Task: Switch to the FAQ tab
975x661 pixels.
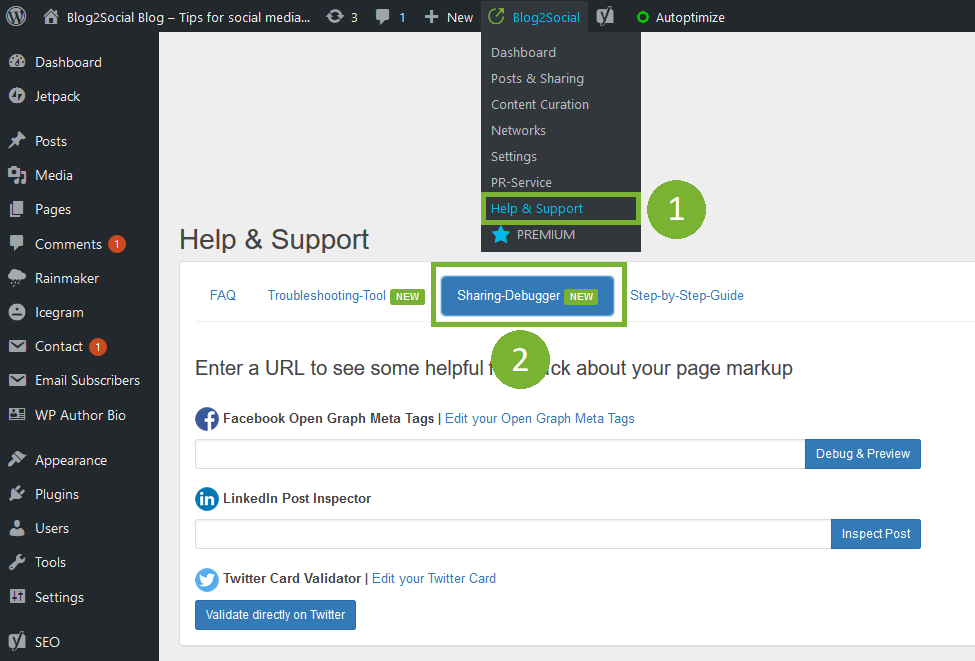Action: point(223,295)
